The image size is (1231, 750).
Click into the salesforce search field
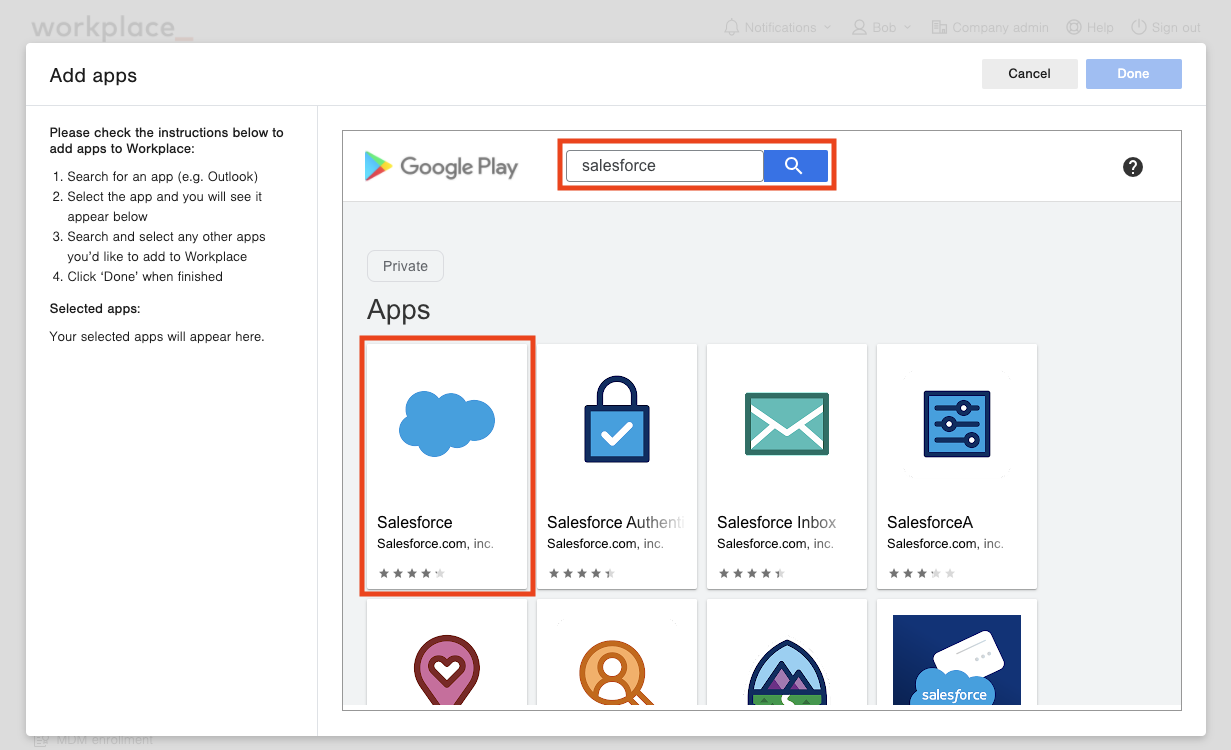pyautogui.click(x=665, y=166)
